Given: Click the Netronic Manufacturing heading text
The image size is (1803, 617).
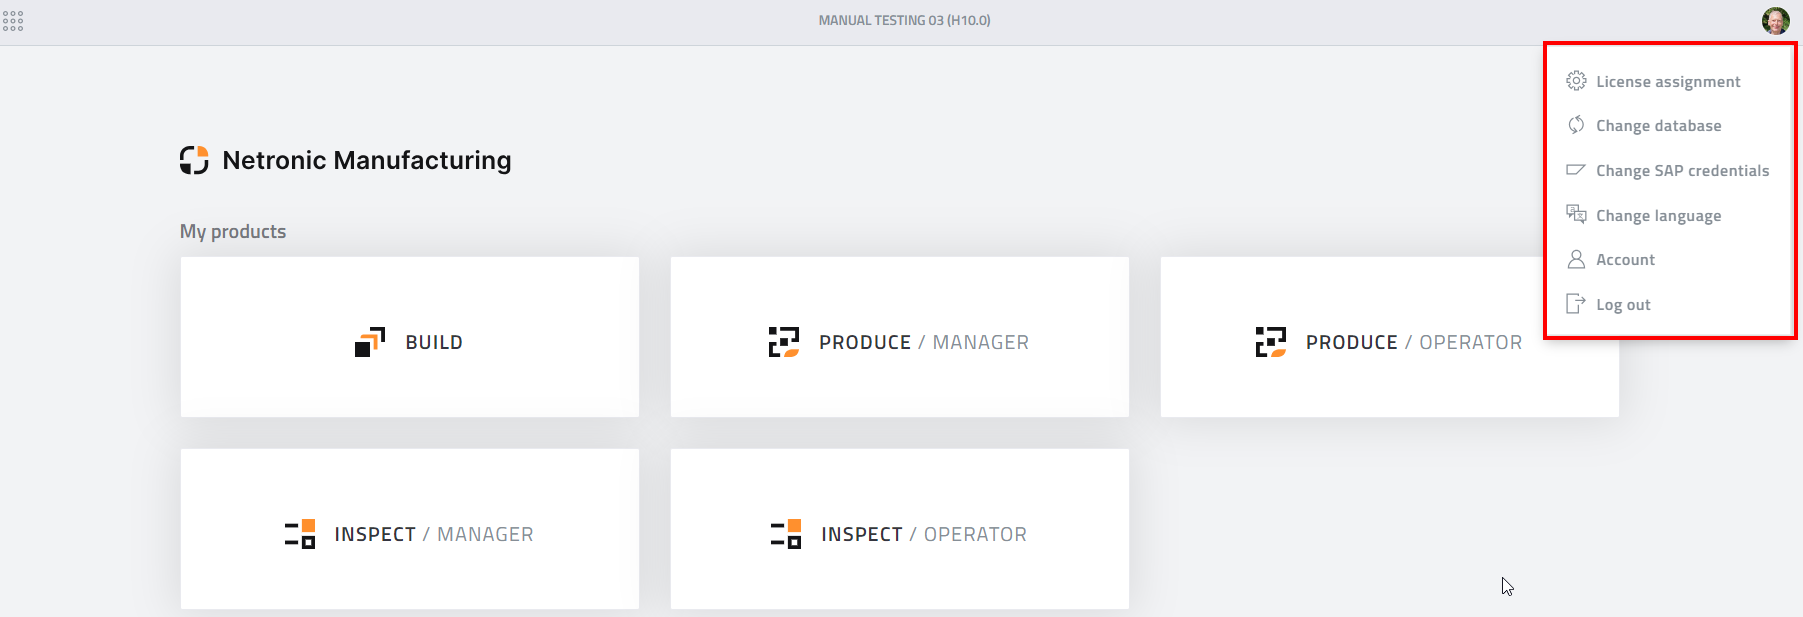Looking at the screenshot, I should click(x=367, y=160).
